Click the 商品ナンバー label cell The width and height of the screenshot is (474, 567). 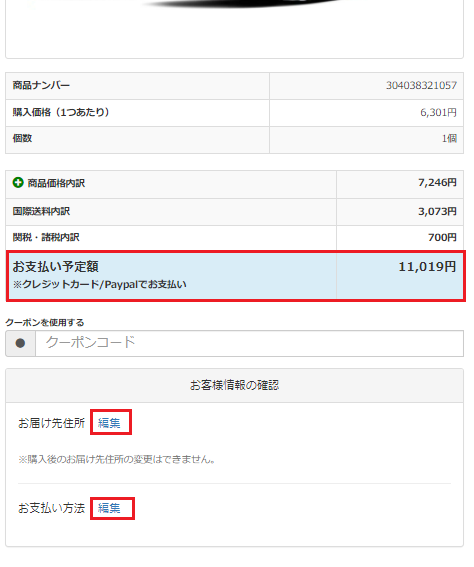tap(137, 86)
